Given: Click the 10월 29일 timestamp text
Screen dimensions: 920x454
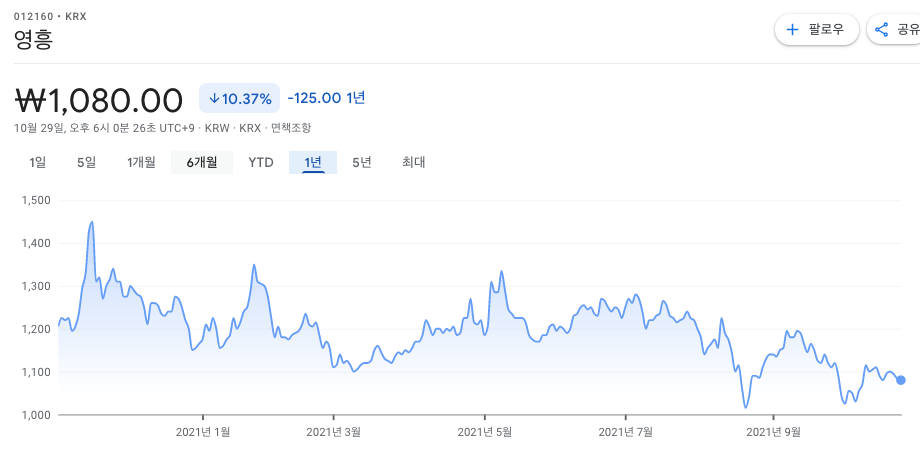Looking at the screenshot, I should (106, 128).
